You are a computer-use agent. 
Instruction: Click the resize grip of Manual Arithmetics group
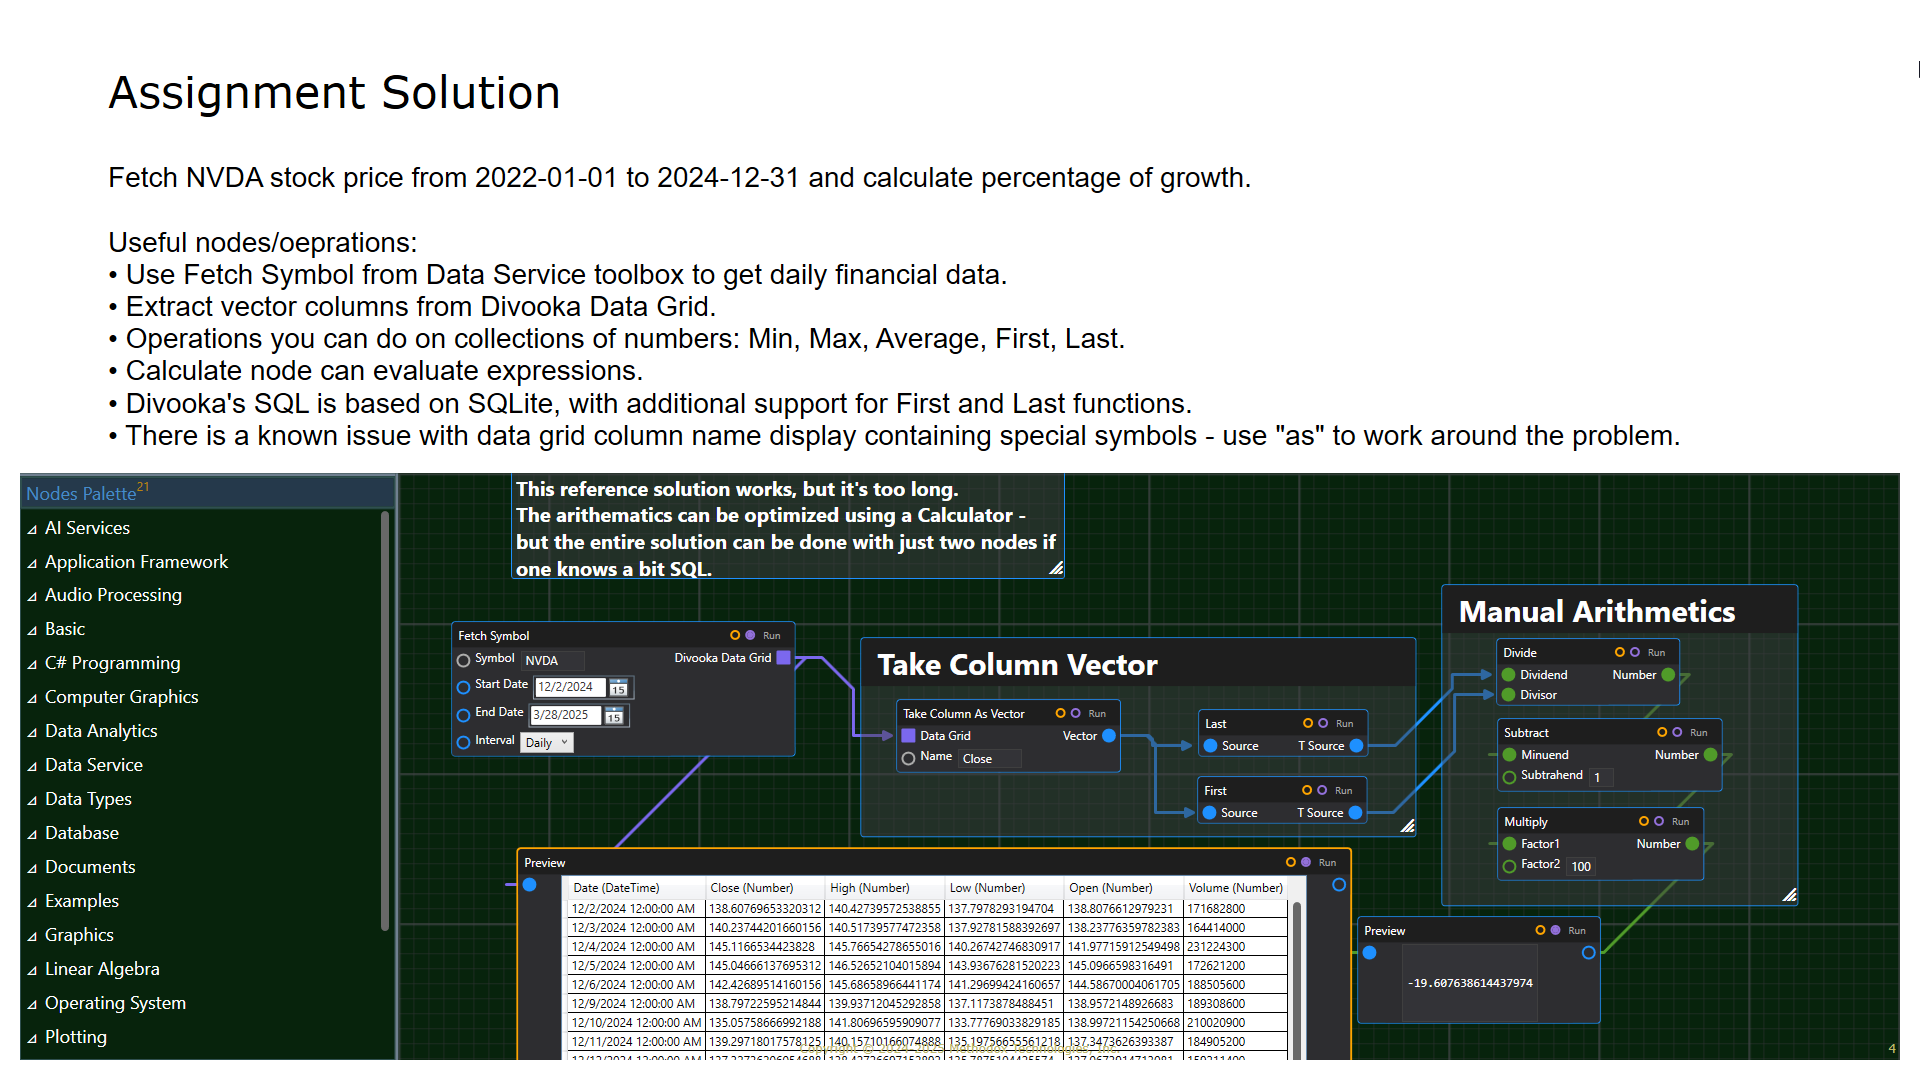click(1789, 895)
